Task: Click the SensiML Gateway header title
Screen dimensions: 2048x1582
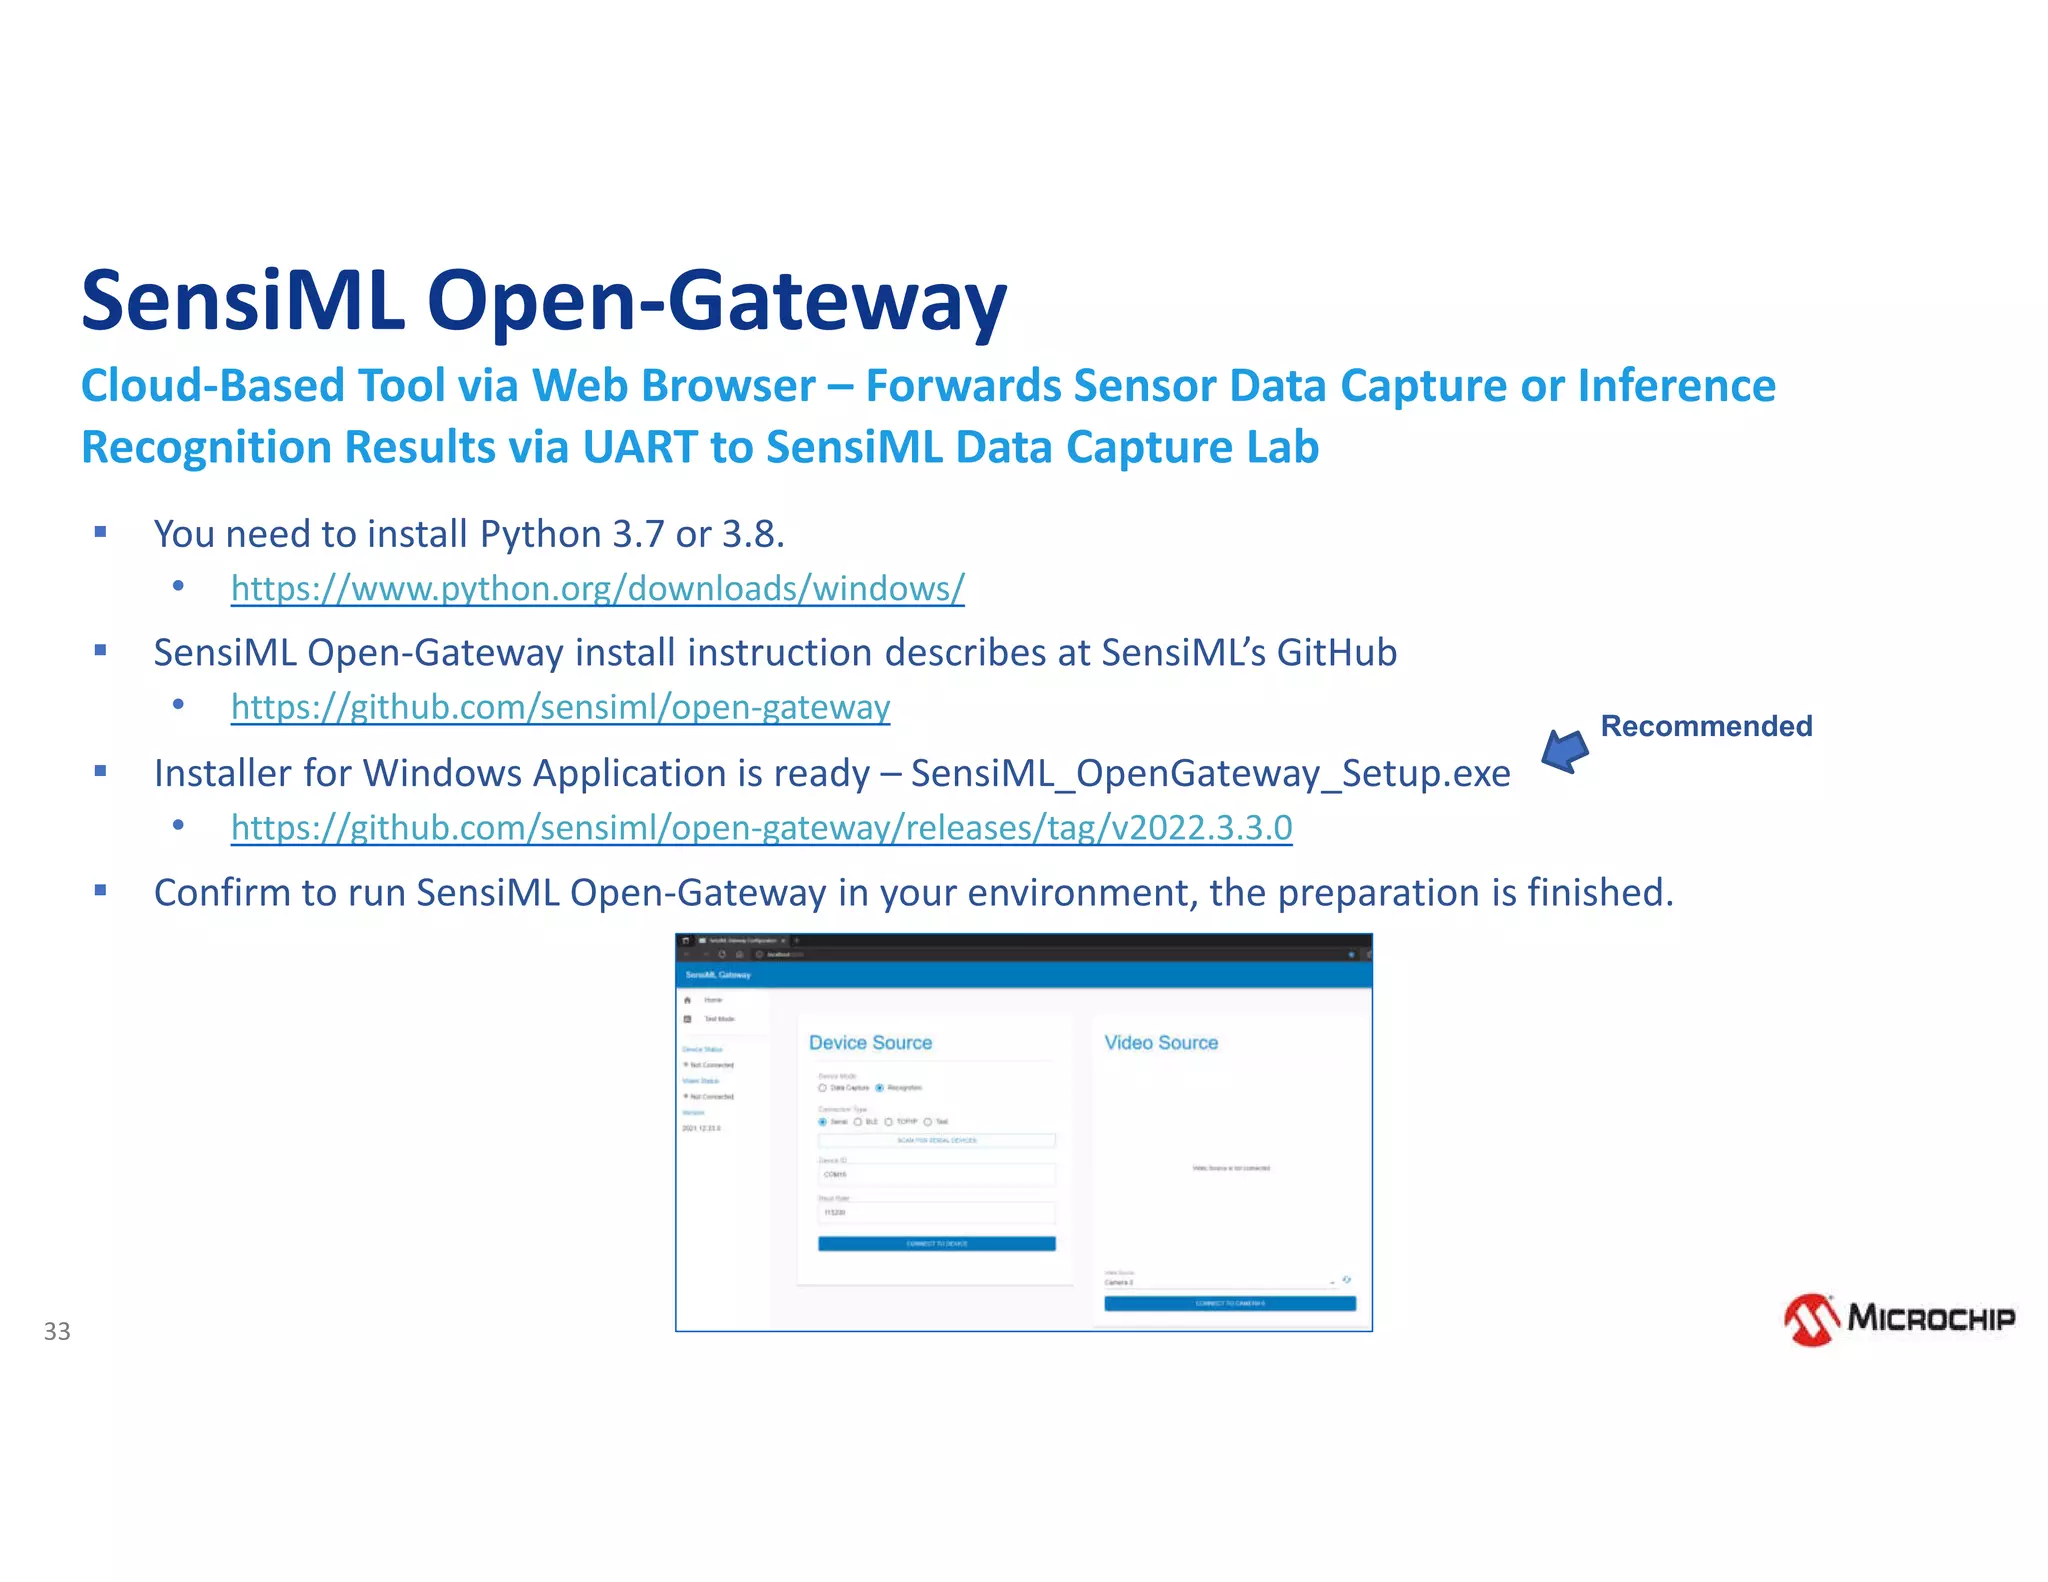Action: 718,975
